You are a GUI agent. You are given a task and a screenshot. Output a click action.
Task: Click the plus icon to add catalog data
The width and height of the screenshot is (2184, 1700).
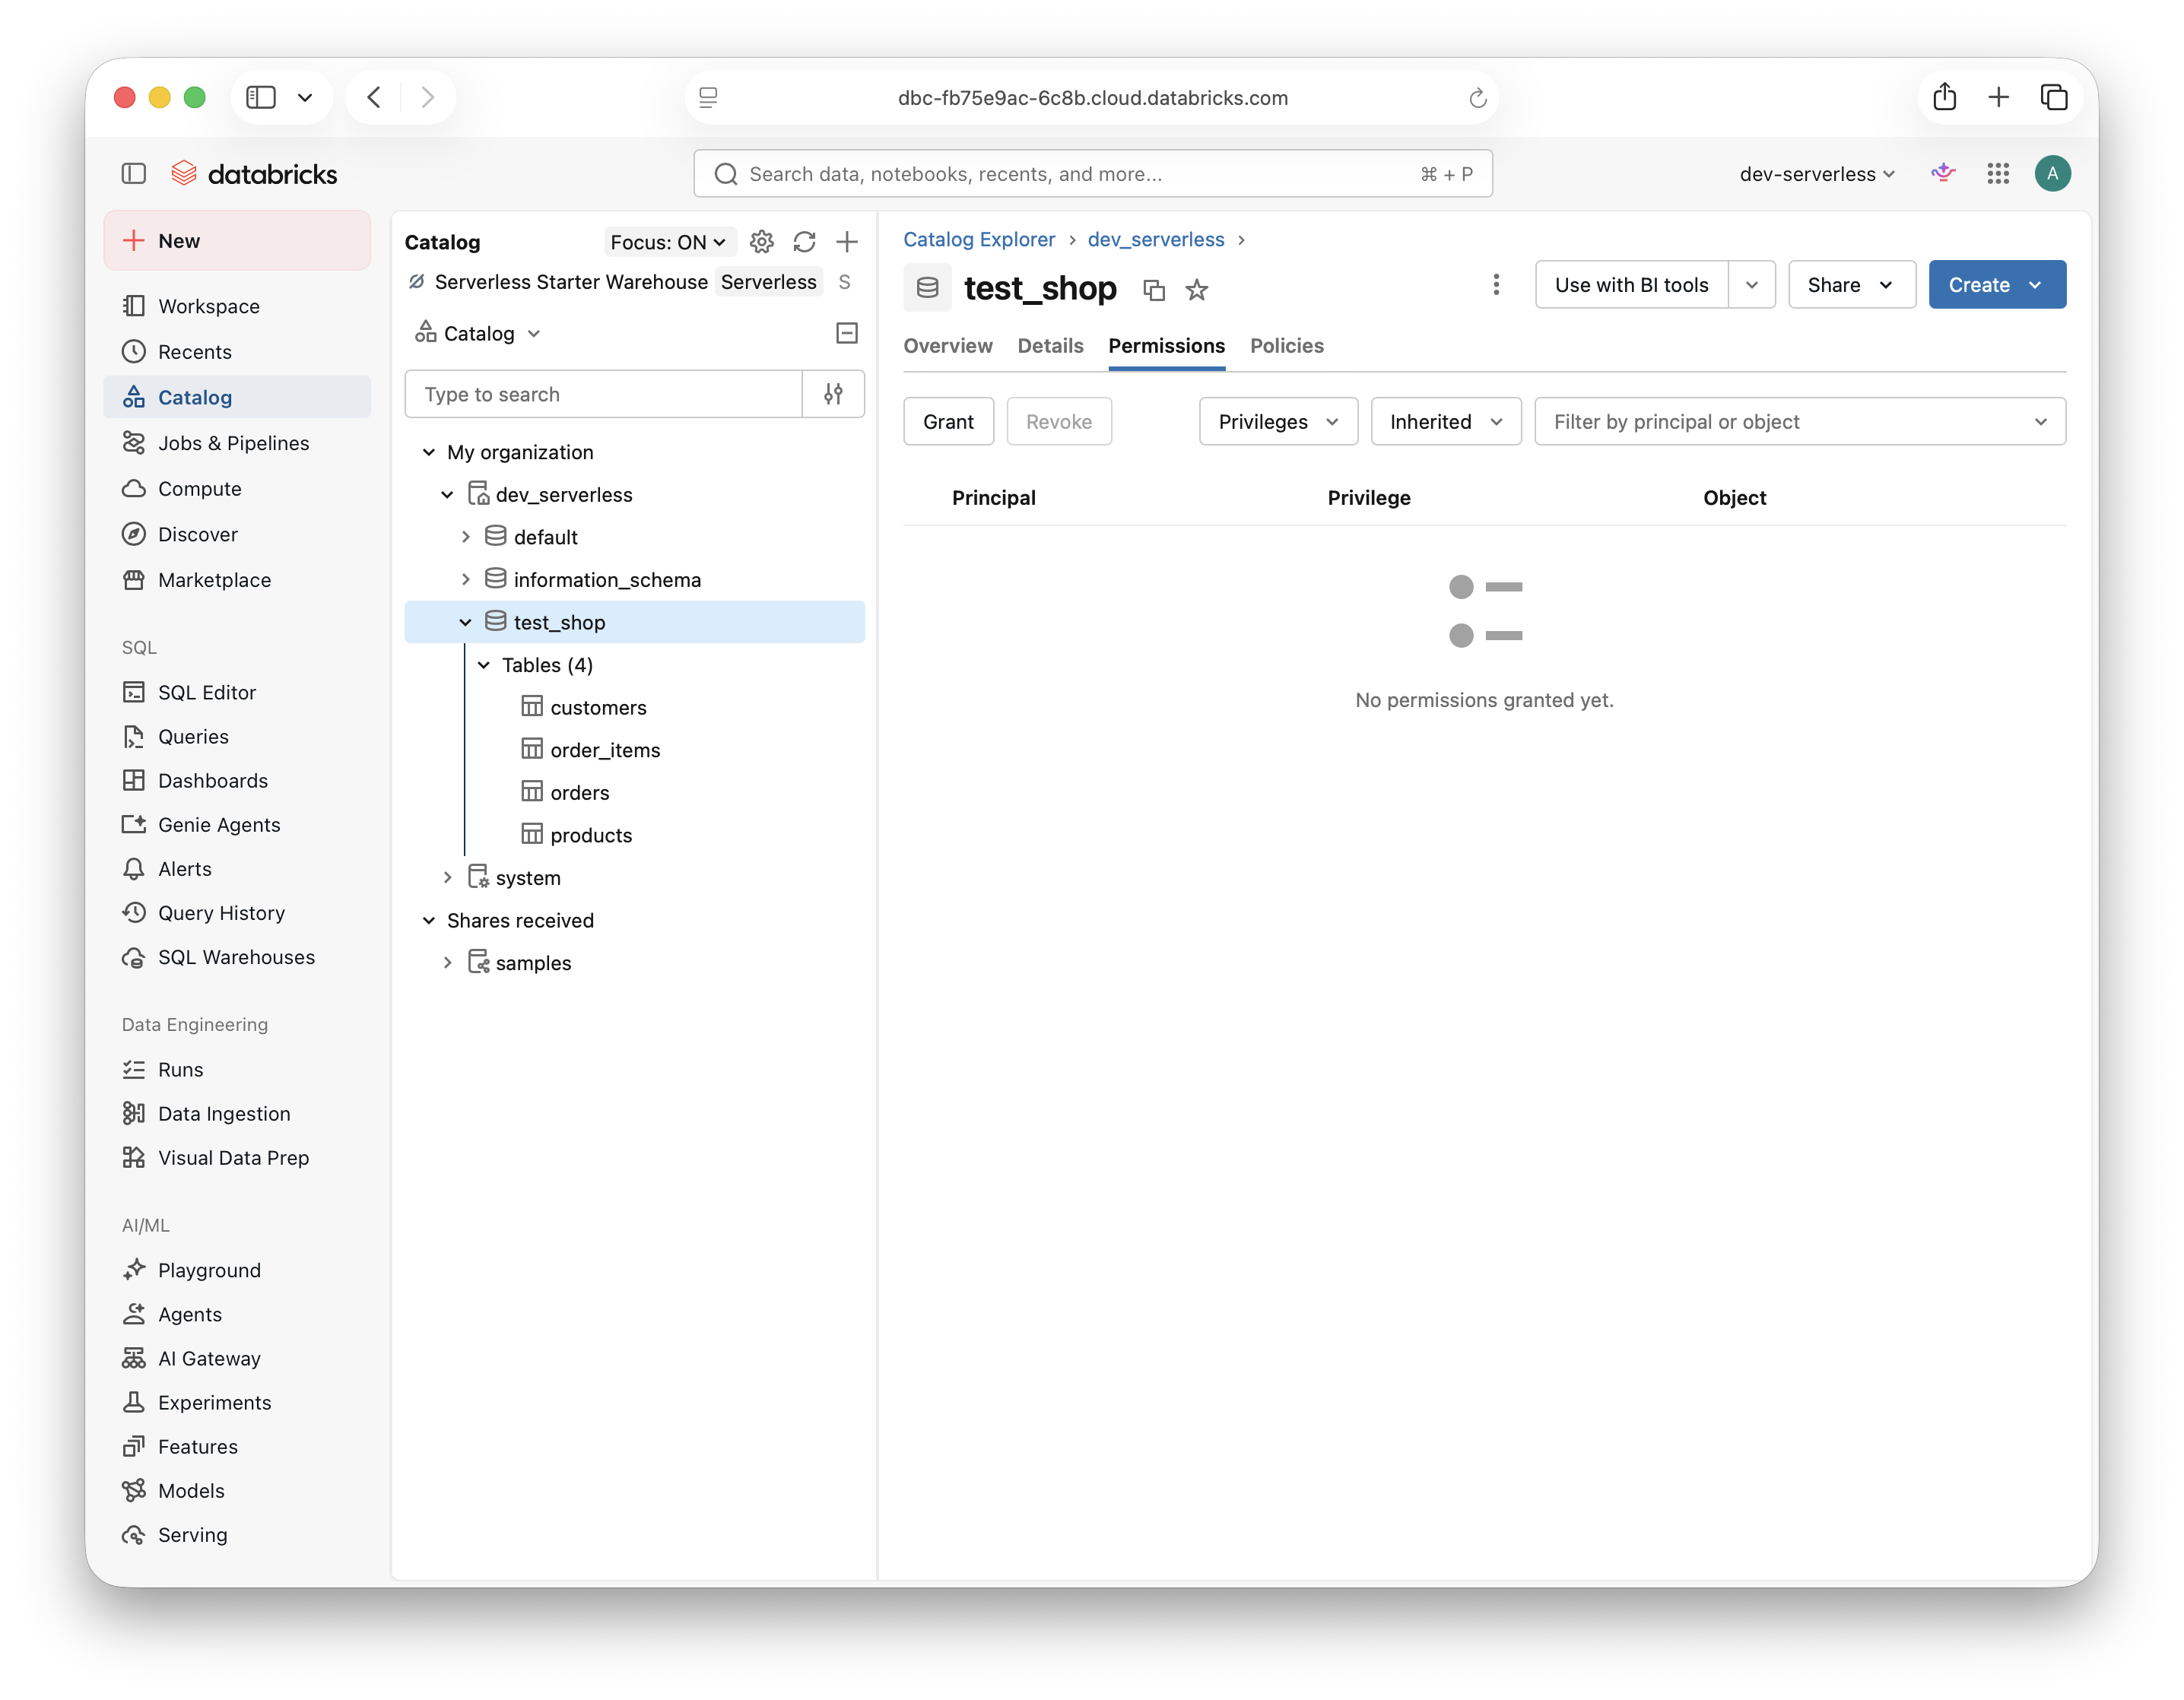(847, 242)
